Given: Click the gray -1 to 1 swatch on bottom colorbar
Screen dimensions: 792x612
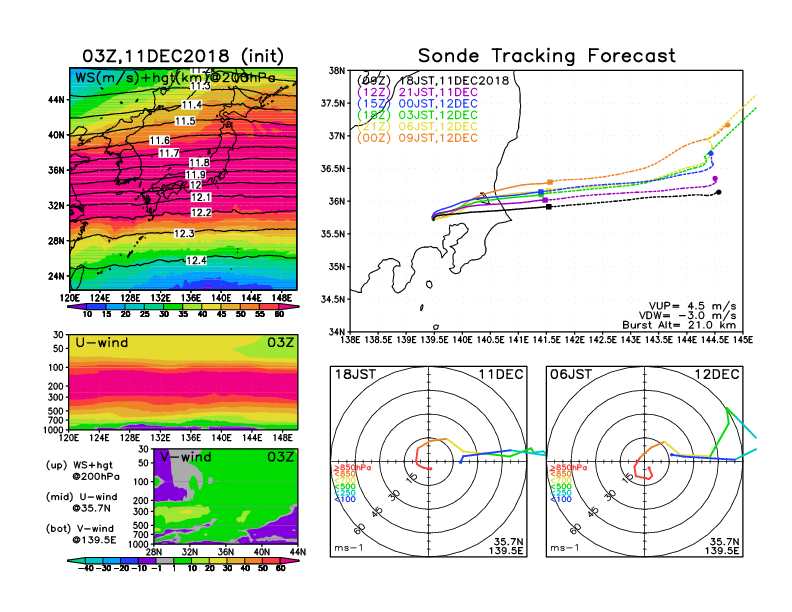Looking at the screenshot, I should click(x=165, y=560).
